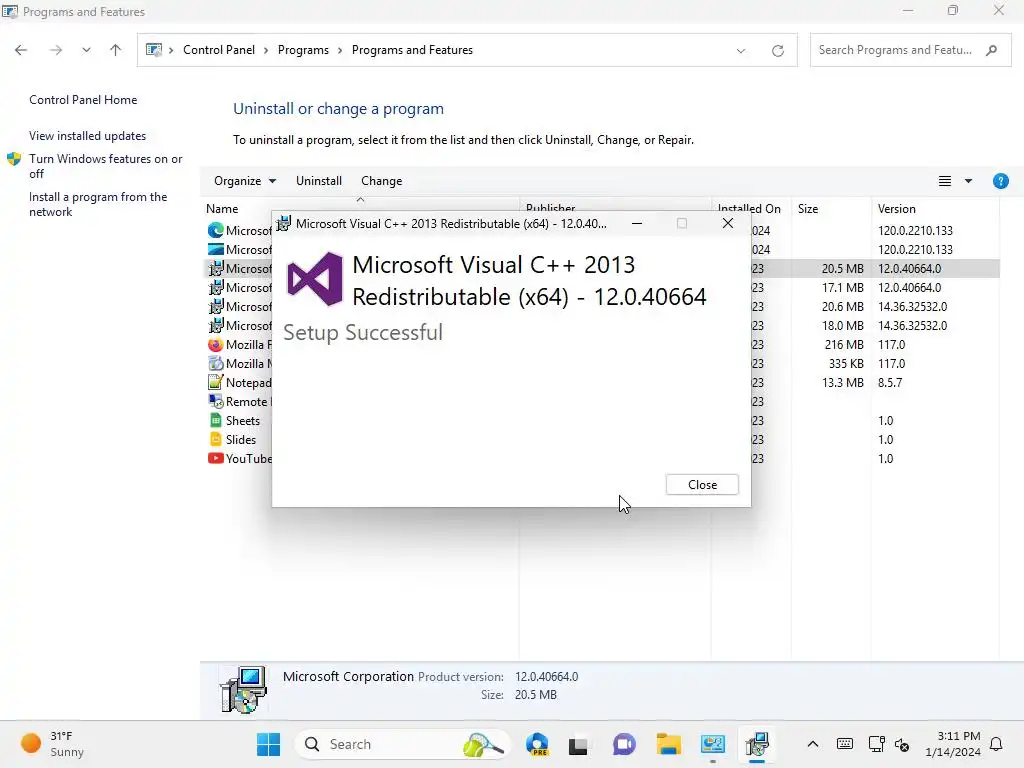Refresh the Programs and Features list
This screenshot has width=1024, height=768.
pyautogui.click(x=777, y=50)
